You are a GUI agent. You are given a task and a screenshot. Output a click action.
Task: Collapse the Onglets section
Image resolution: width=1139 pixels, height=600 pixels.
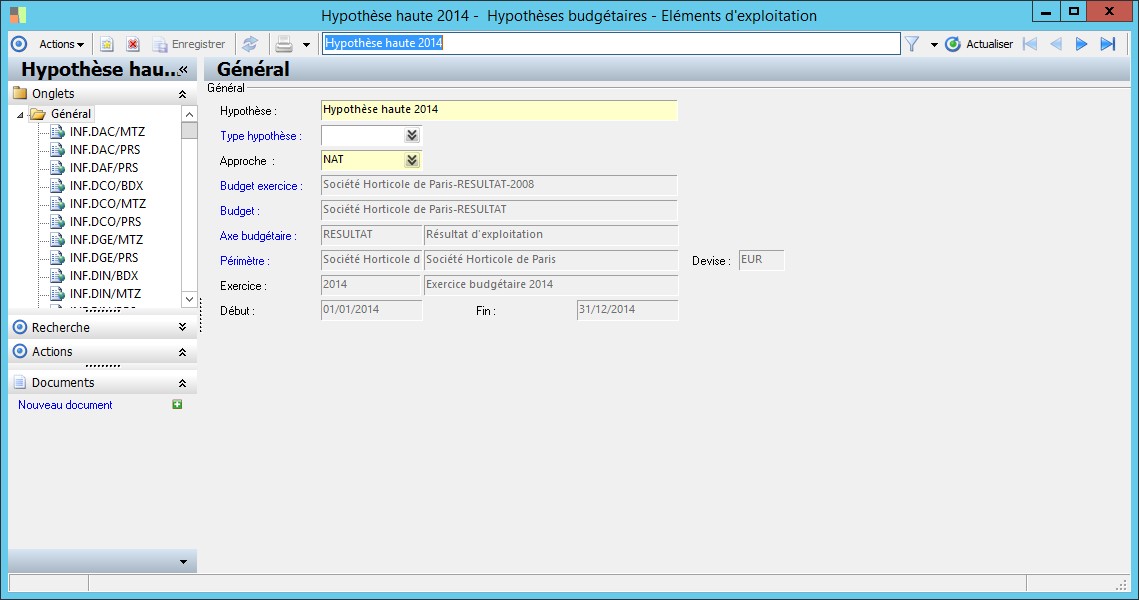[182, 94]
